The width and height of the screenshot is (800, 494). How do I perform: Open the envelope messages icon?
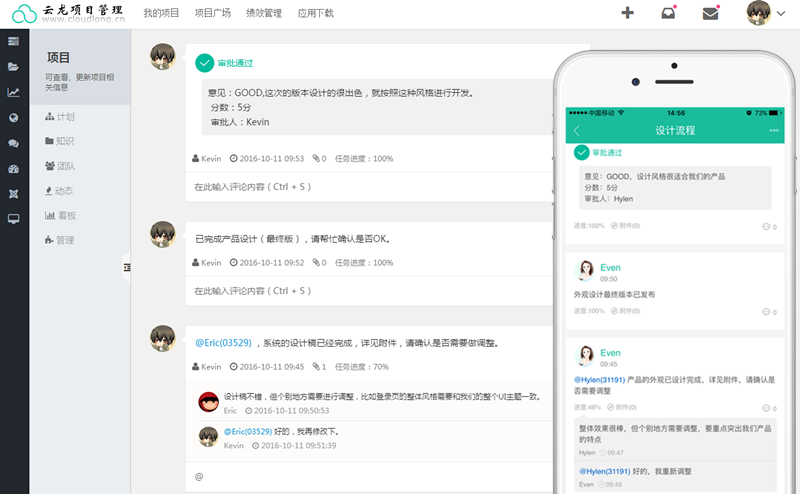(710, 13)
